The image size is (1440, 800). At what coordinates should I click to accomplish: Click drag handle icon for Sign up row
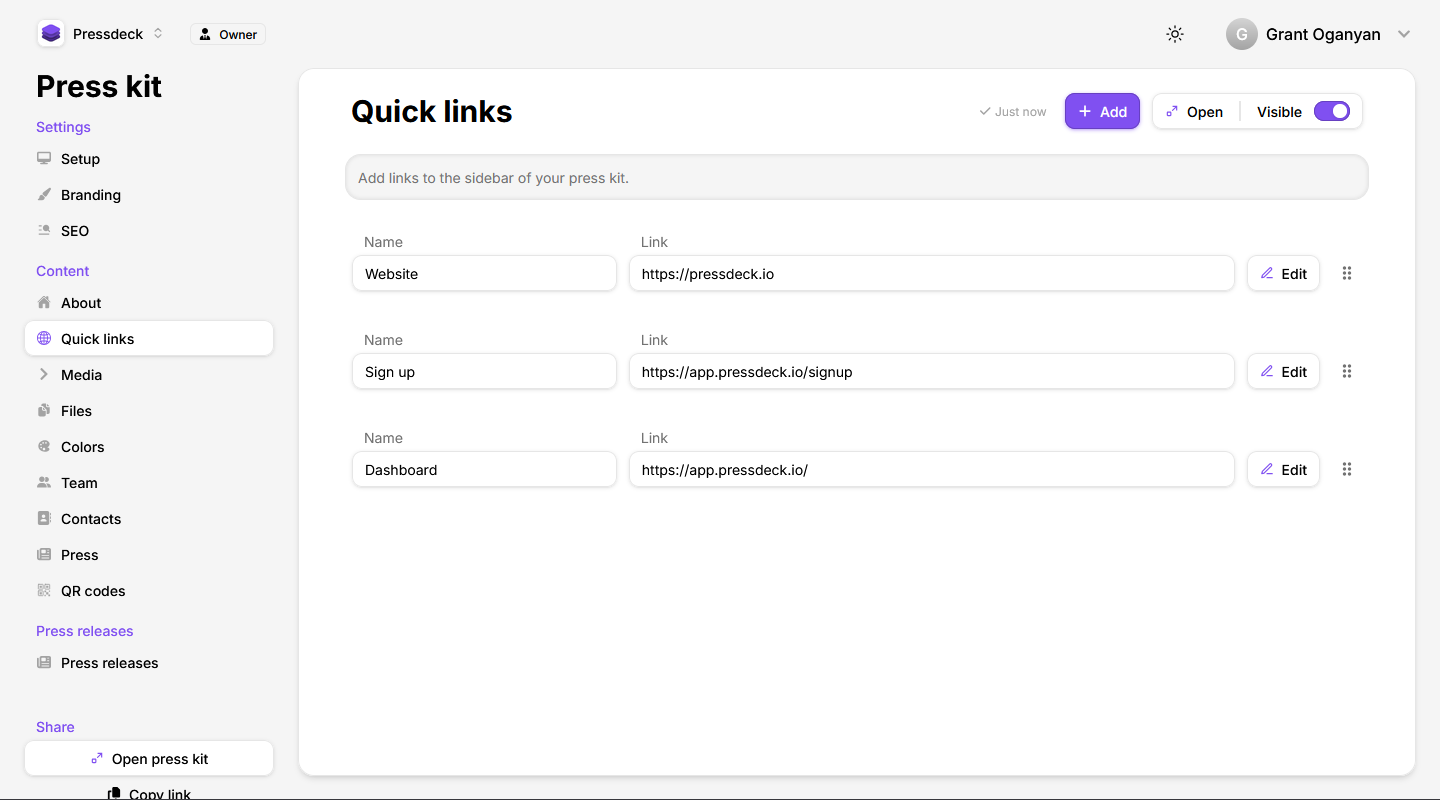tap(1347, 371)
